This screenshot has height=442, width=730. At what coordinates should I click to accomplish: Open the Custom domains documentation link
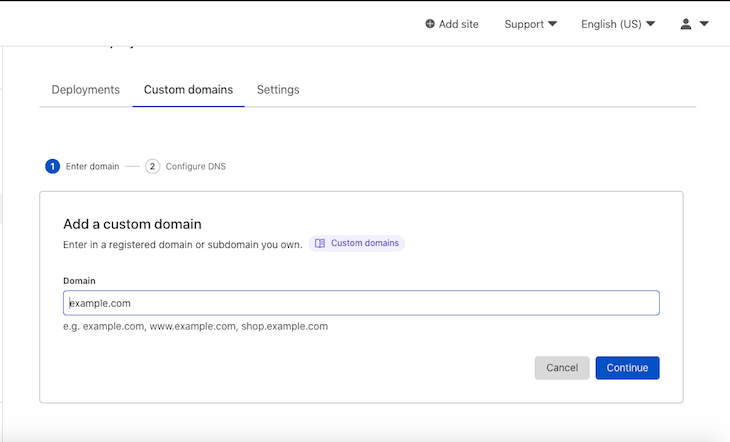click(357, 244)
